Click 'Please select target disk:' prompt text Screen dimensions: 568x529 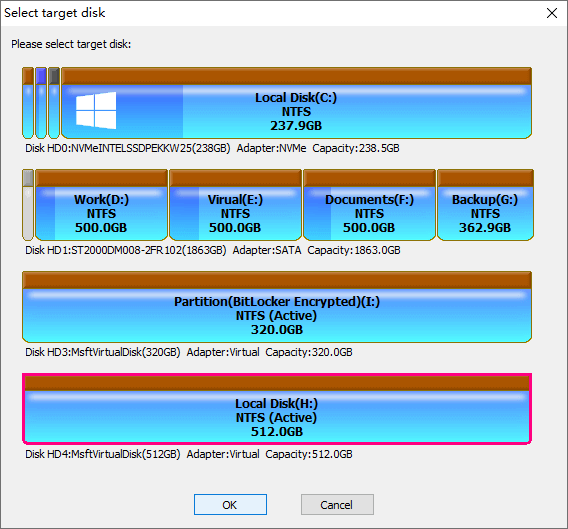pyautogui.click(x=71, y=44)
